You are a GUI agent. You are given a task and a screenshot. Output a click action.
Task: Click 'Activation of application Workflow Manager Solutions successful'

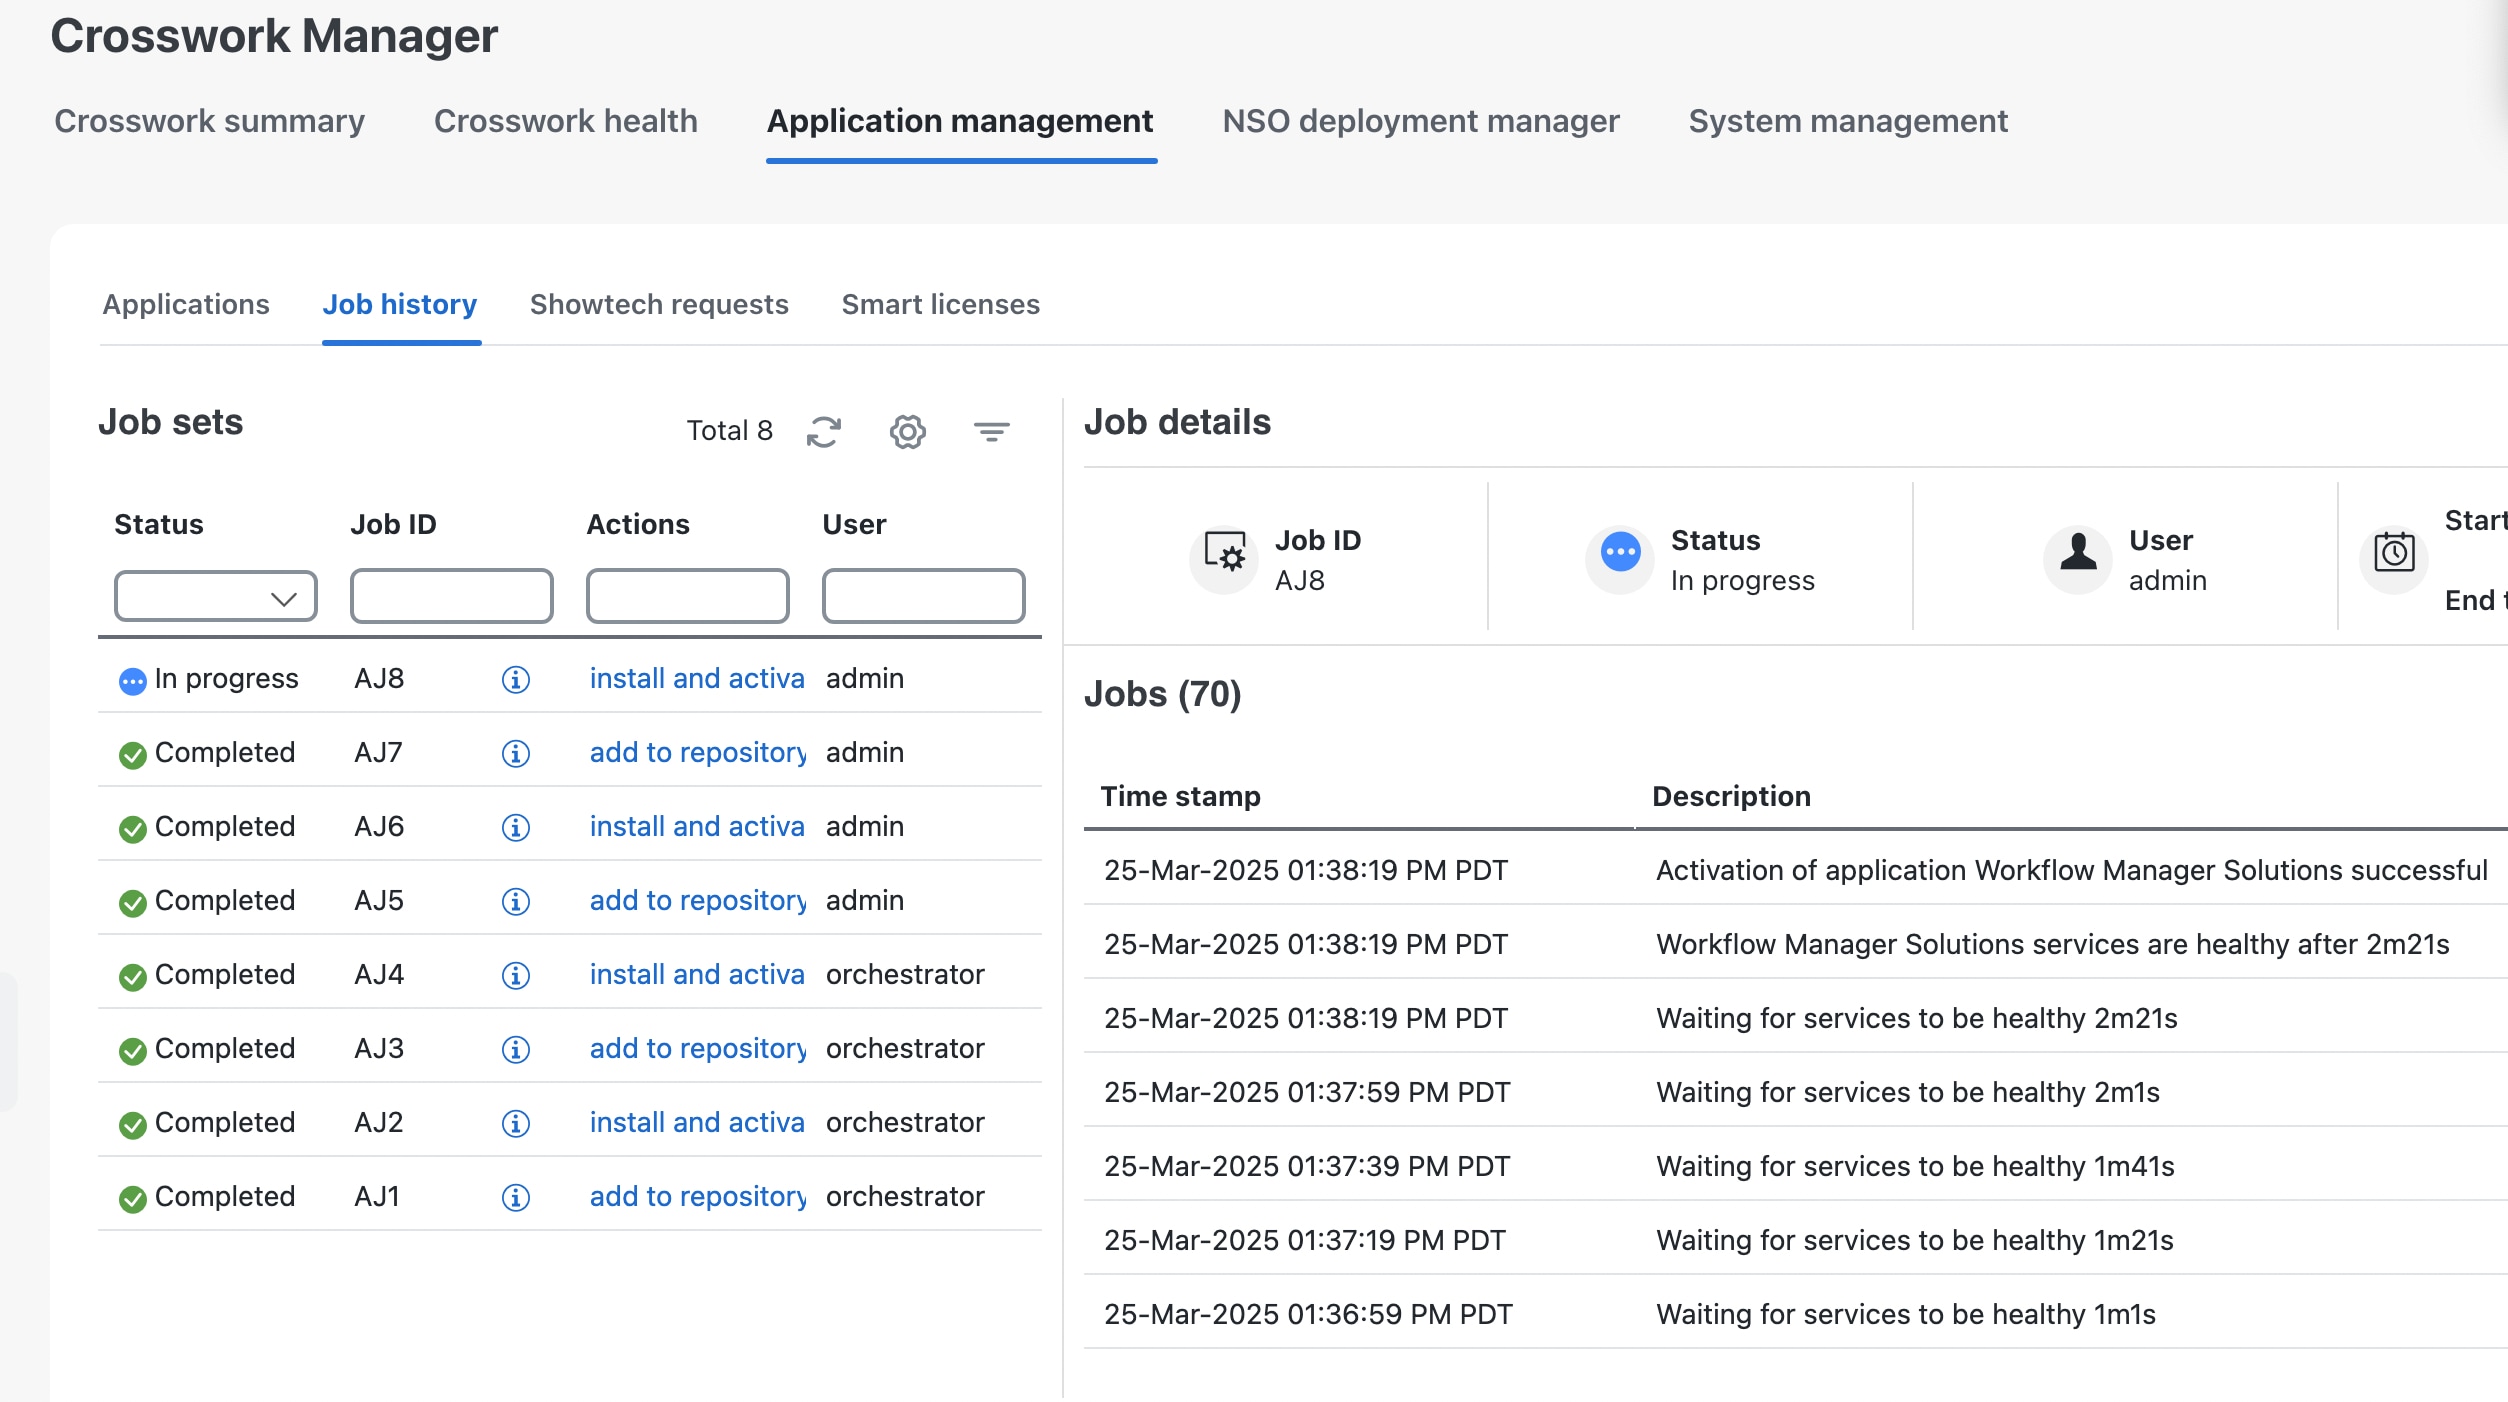(x=2072, y=870)
